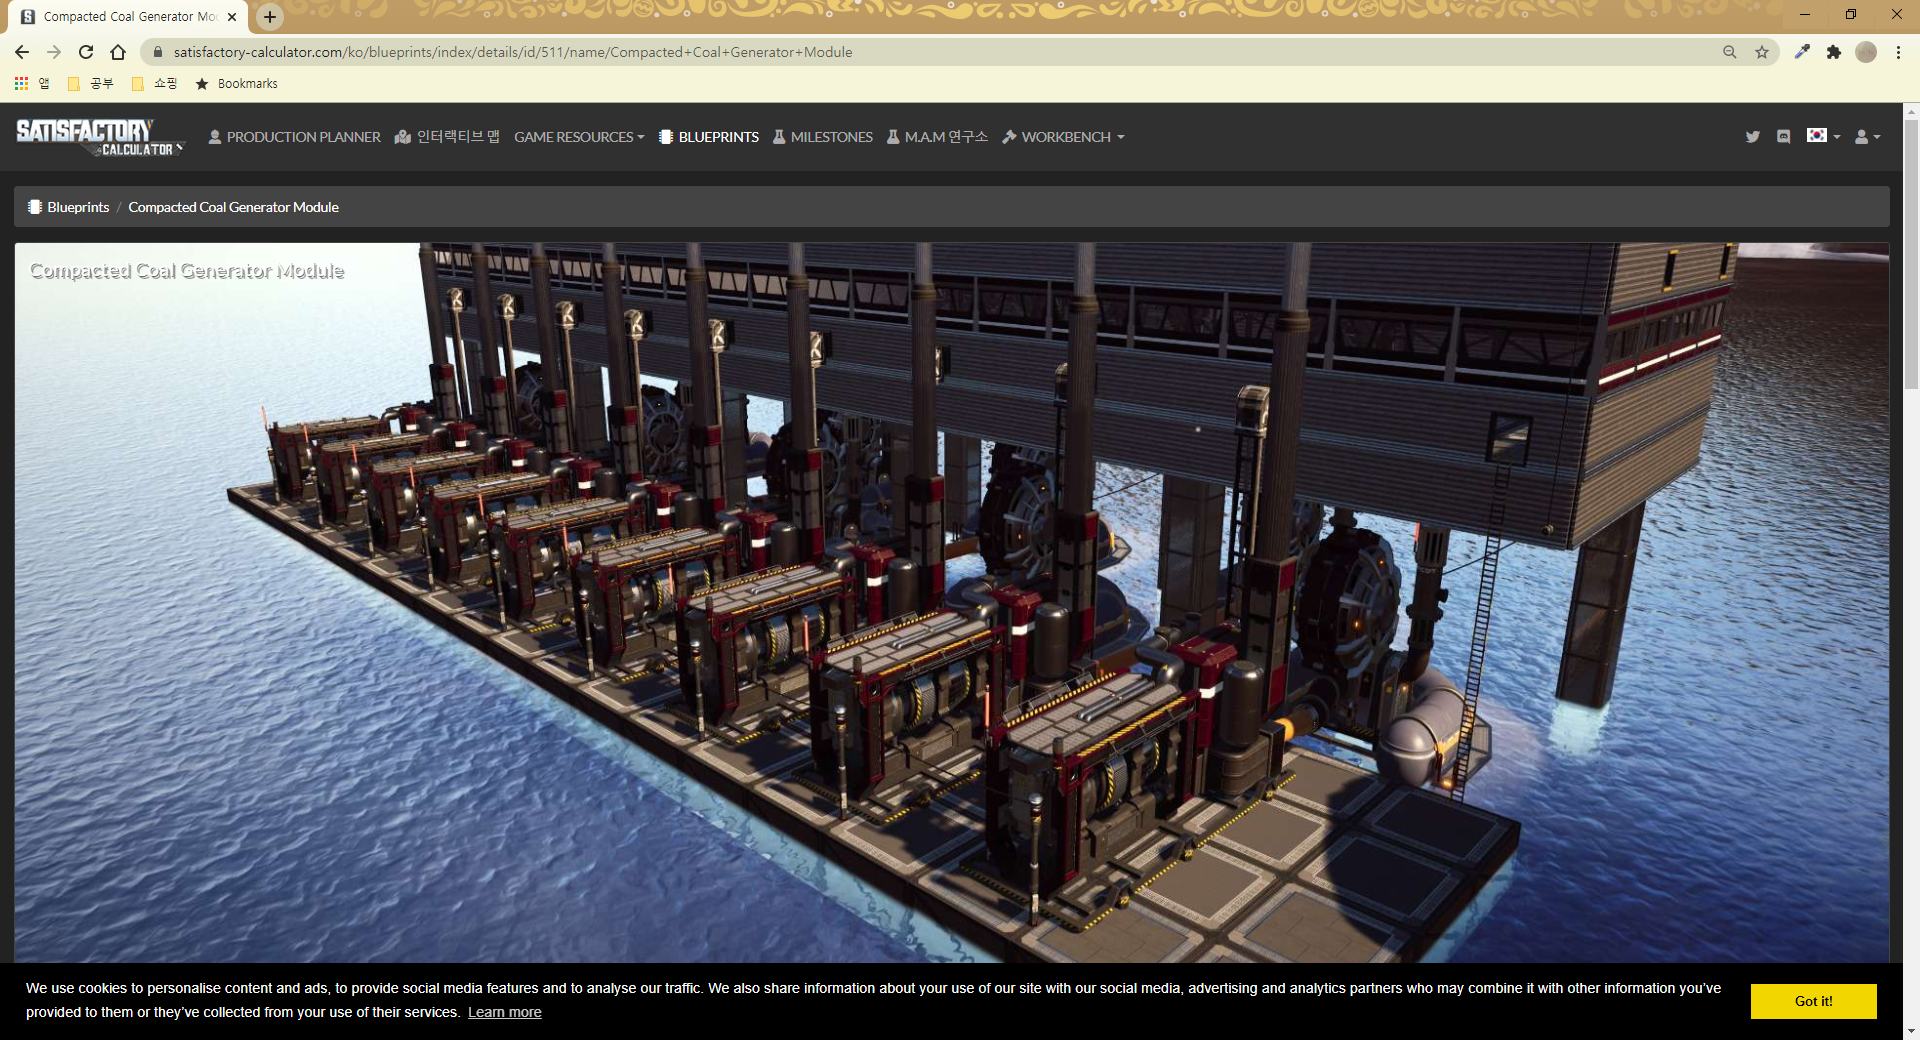Click the blueprint title over the image
Viewport: 1920px width, 1040px height.
tap(187, 271)
